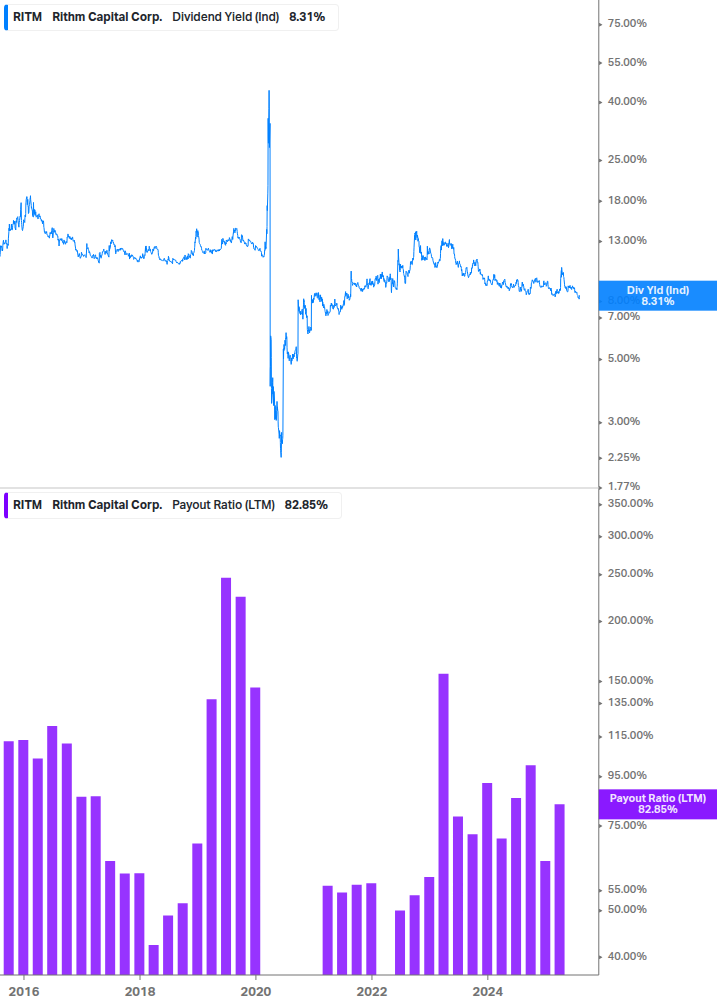717x1005 pixels.
Task: Click the last payout ratio bar at 82.85%
Action: tap(559, 890)
